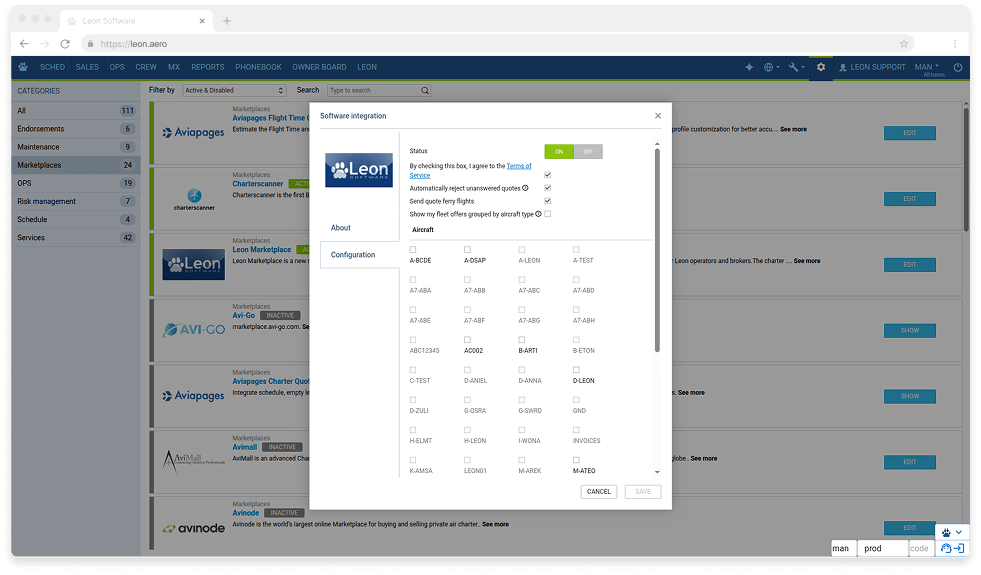Click the support login icon at bottom right
This screenshot has height=575, width=981.
(x=952, y=548)
